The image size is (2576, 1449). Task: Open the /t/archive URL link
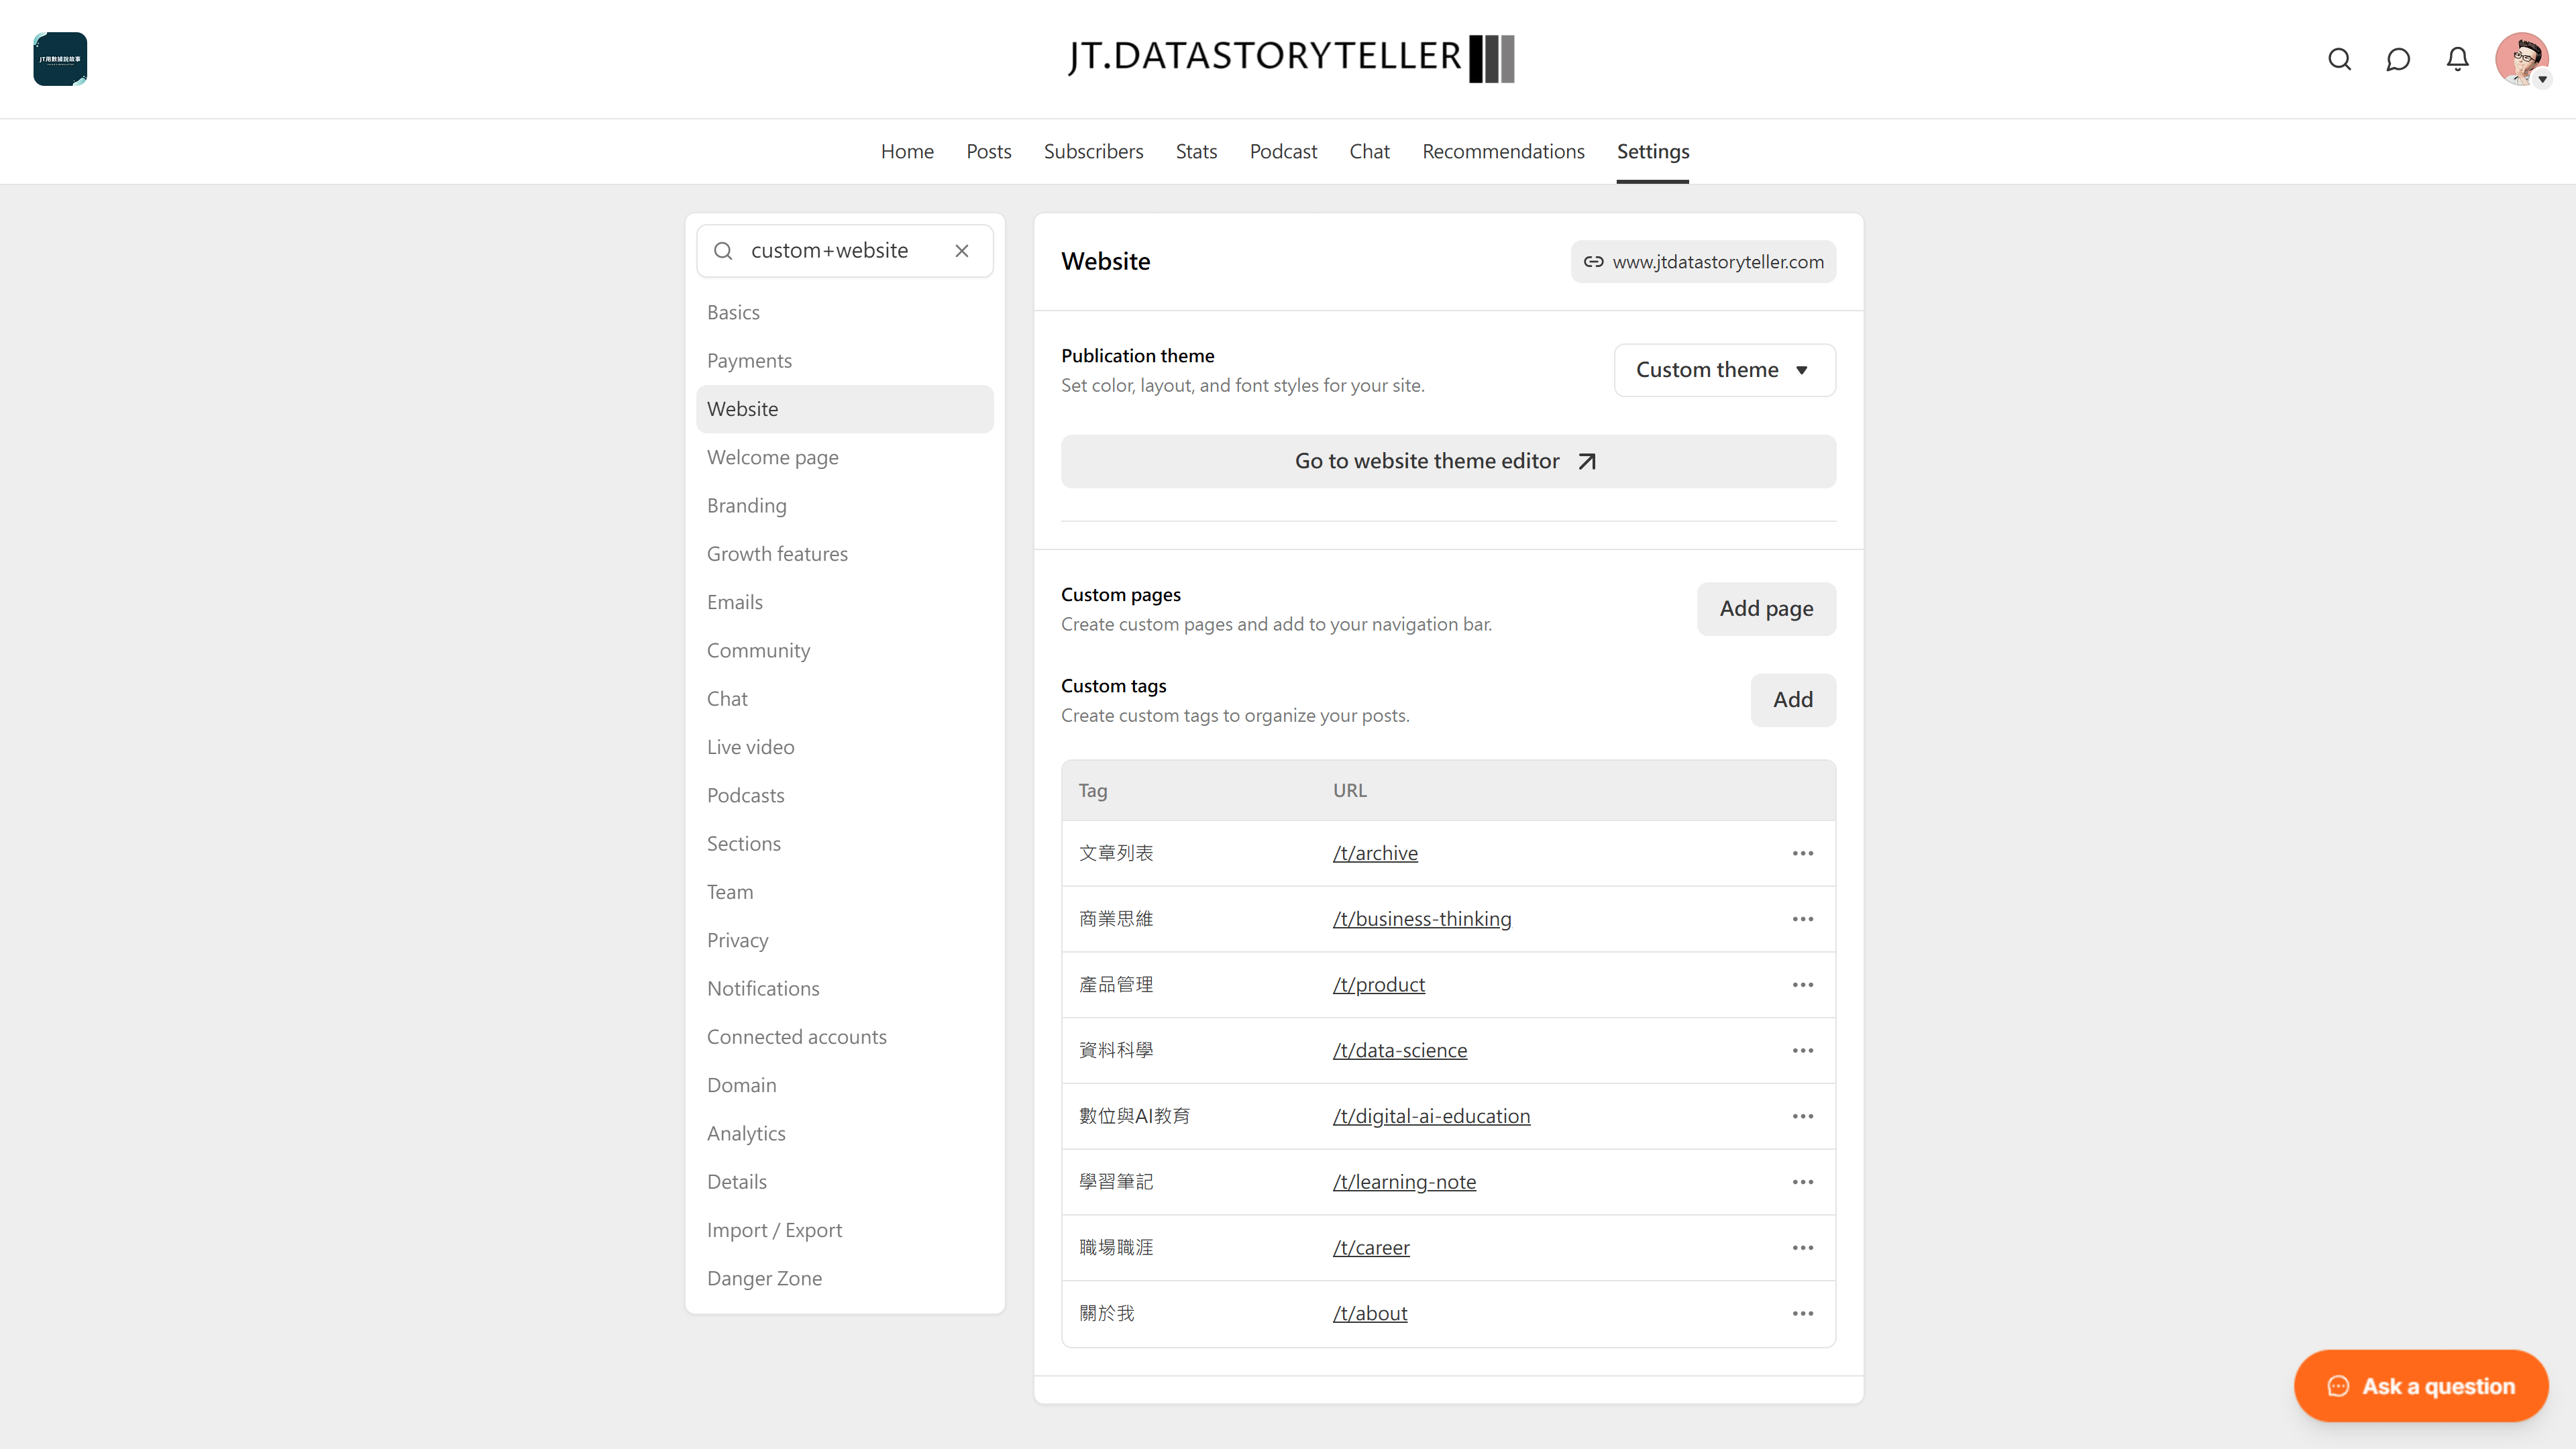(x=1375, y=853)
